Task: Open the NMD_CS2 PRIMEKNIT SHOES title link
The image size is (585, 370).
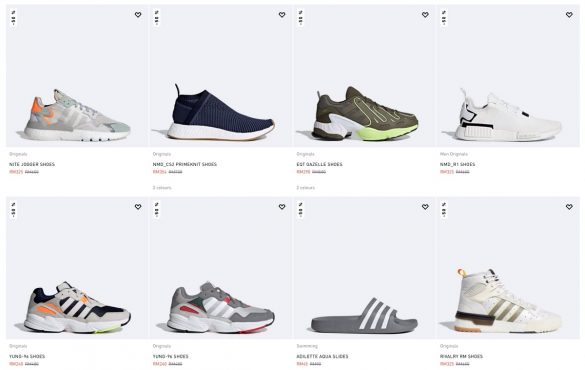Action: (x=185, y=164)
